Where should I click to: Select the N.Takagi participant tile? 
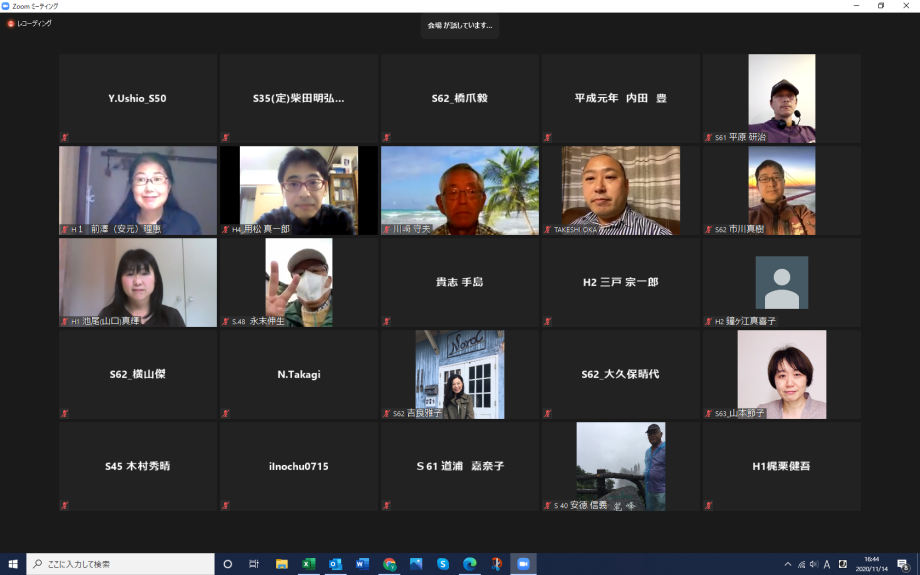(x=299, y=375)
